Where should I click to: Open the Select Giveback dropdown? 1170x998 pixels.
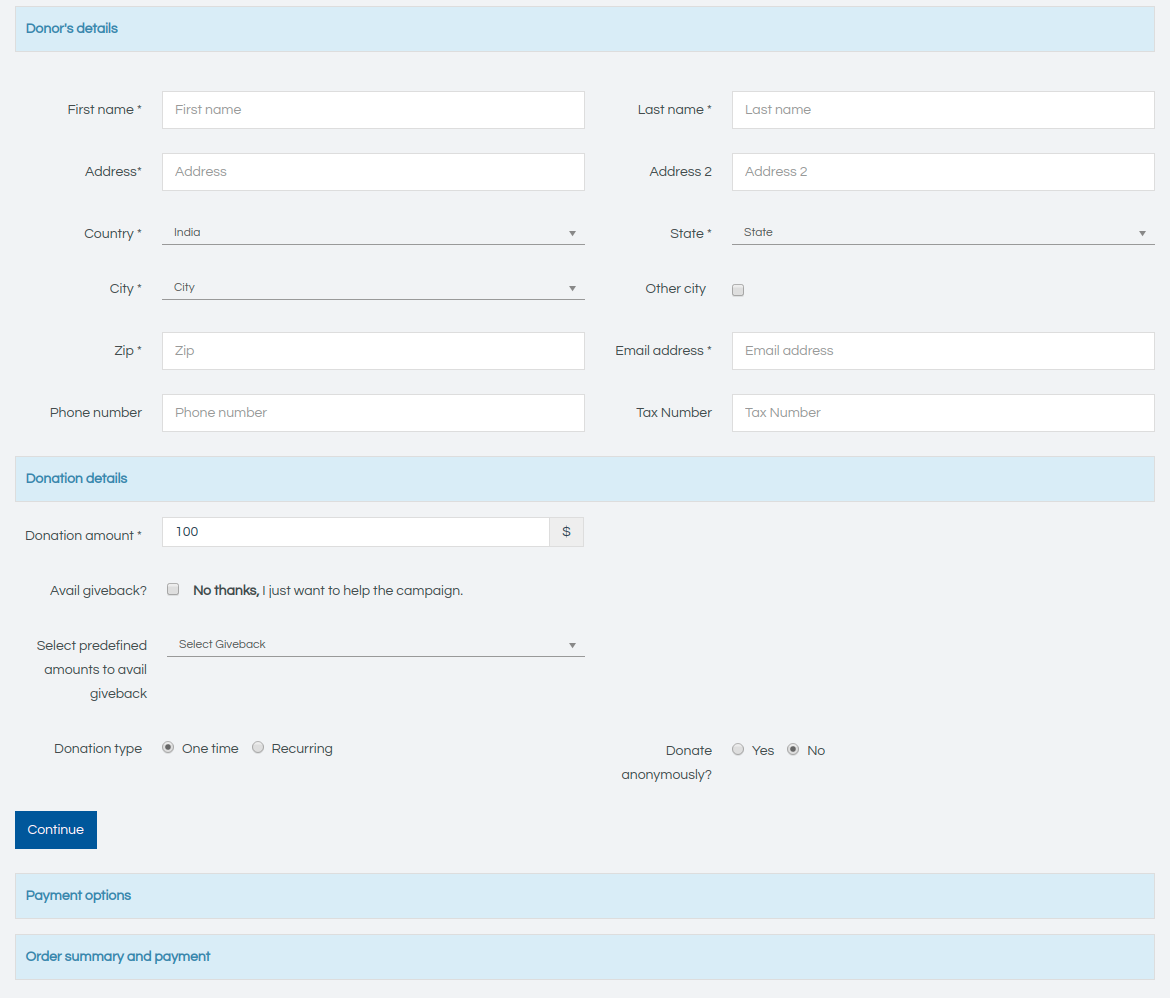[374, 645]
